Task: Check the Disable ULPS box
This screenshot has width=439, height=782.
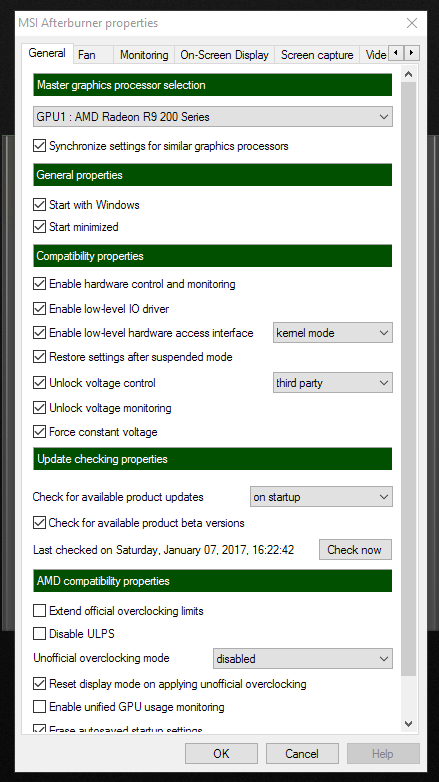Action: tap(39, 634)
